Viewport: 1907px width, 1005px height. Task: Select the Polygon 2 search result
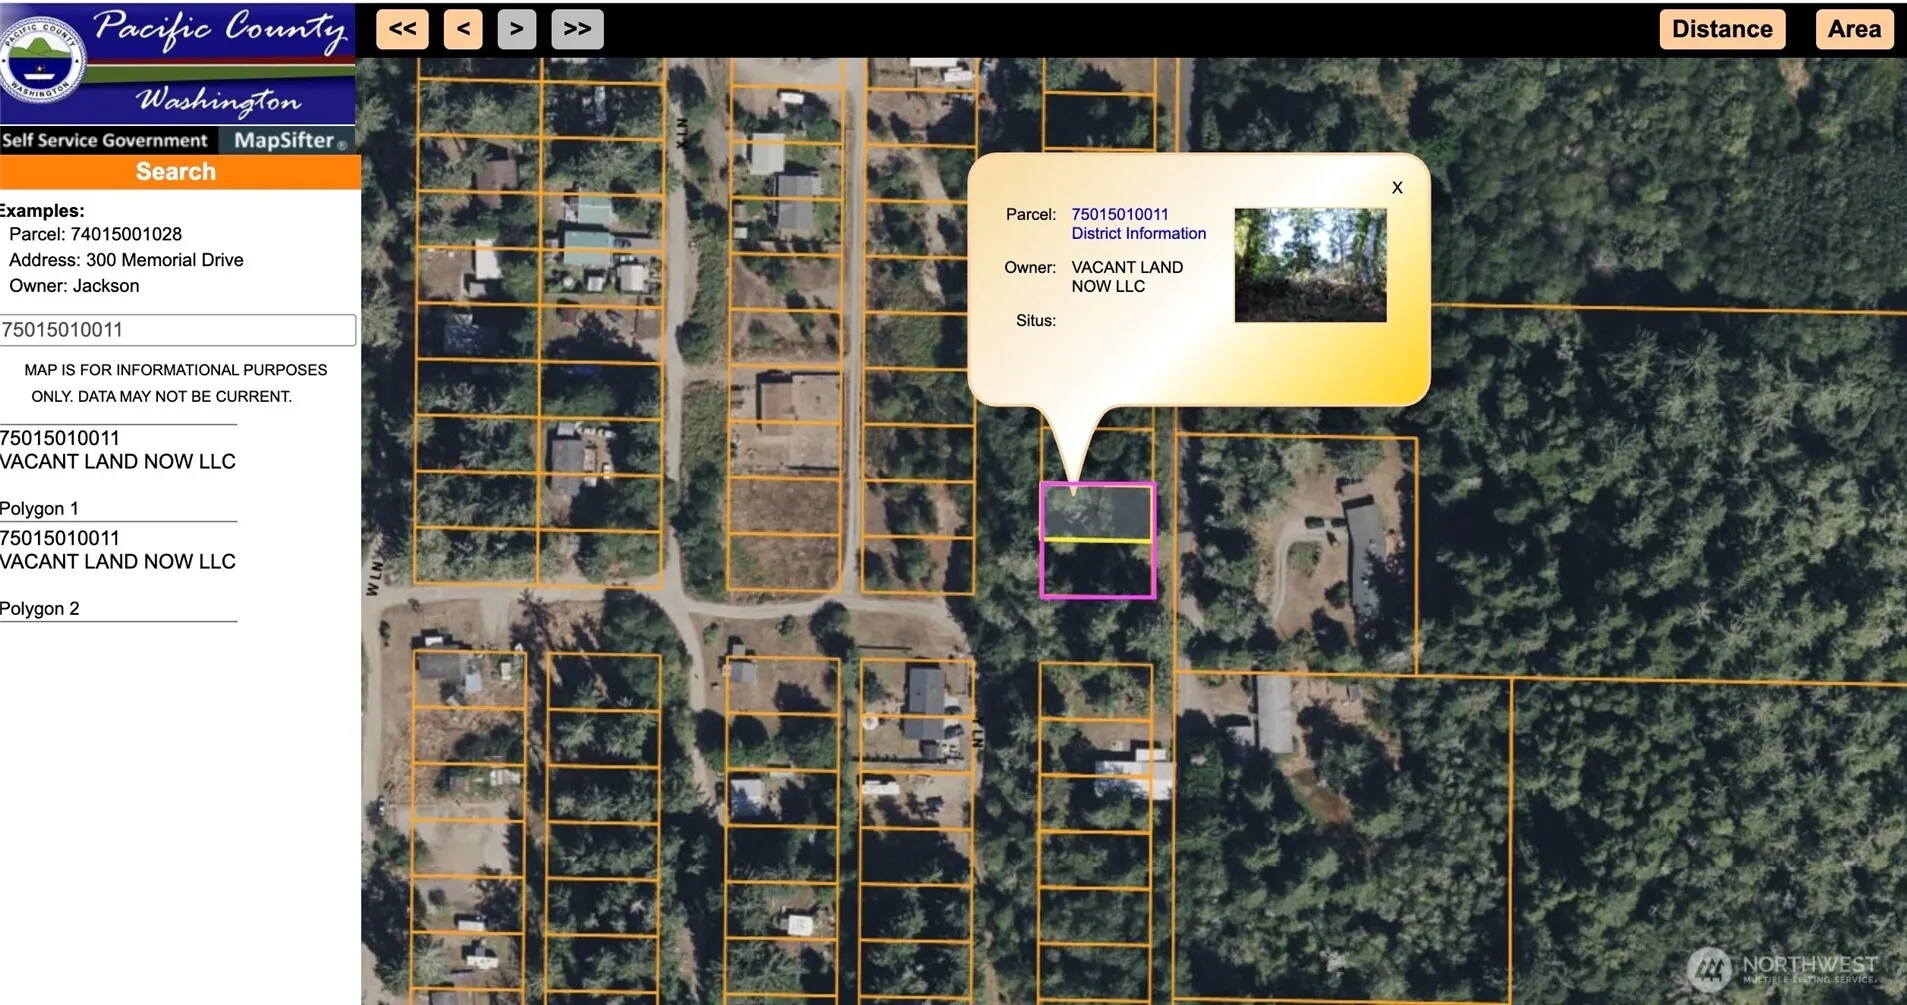[40, 608]
